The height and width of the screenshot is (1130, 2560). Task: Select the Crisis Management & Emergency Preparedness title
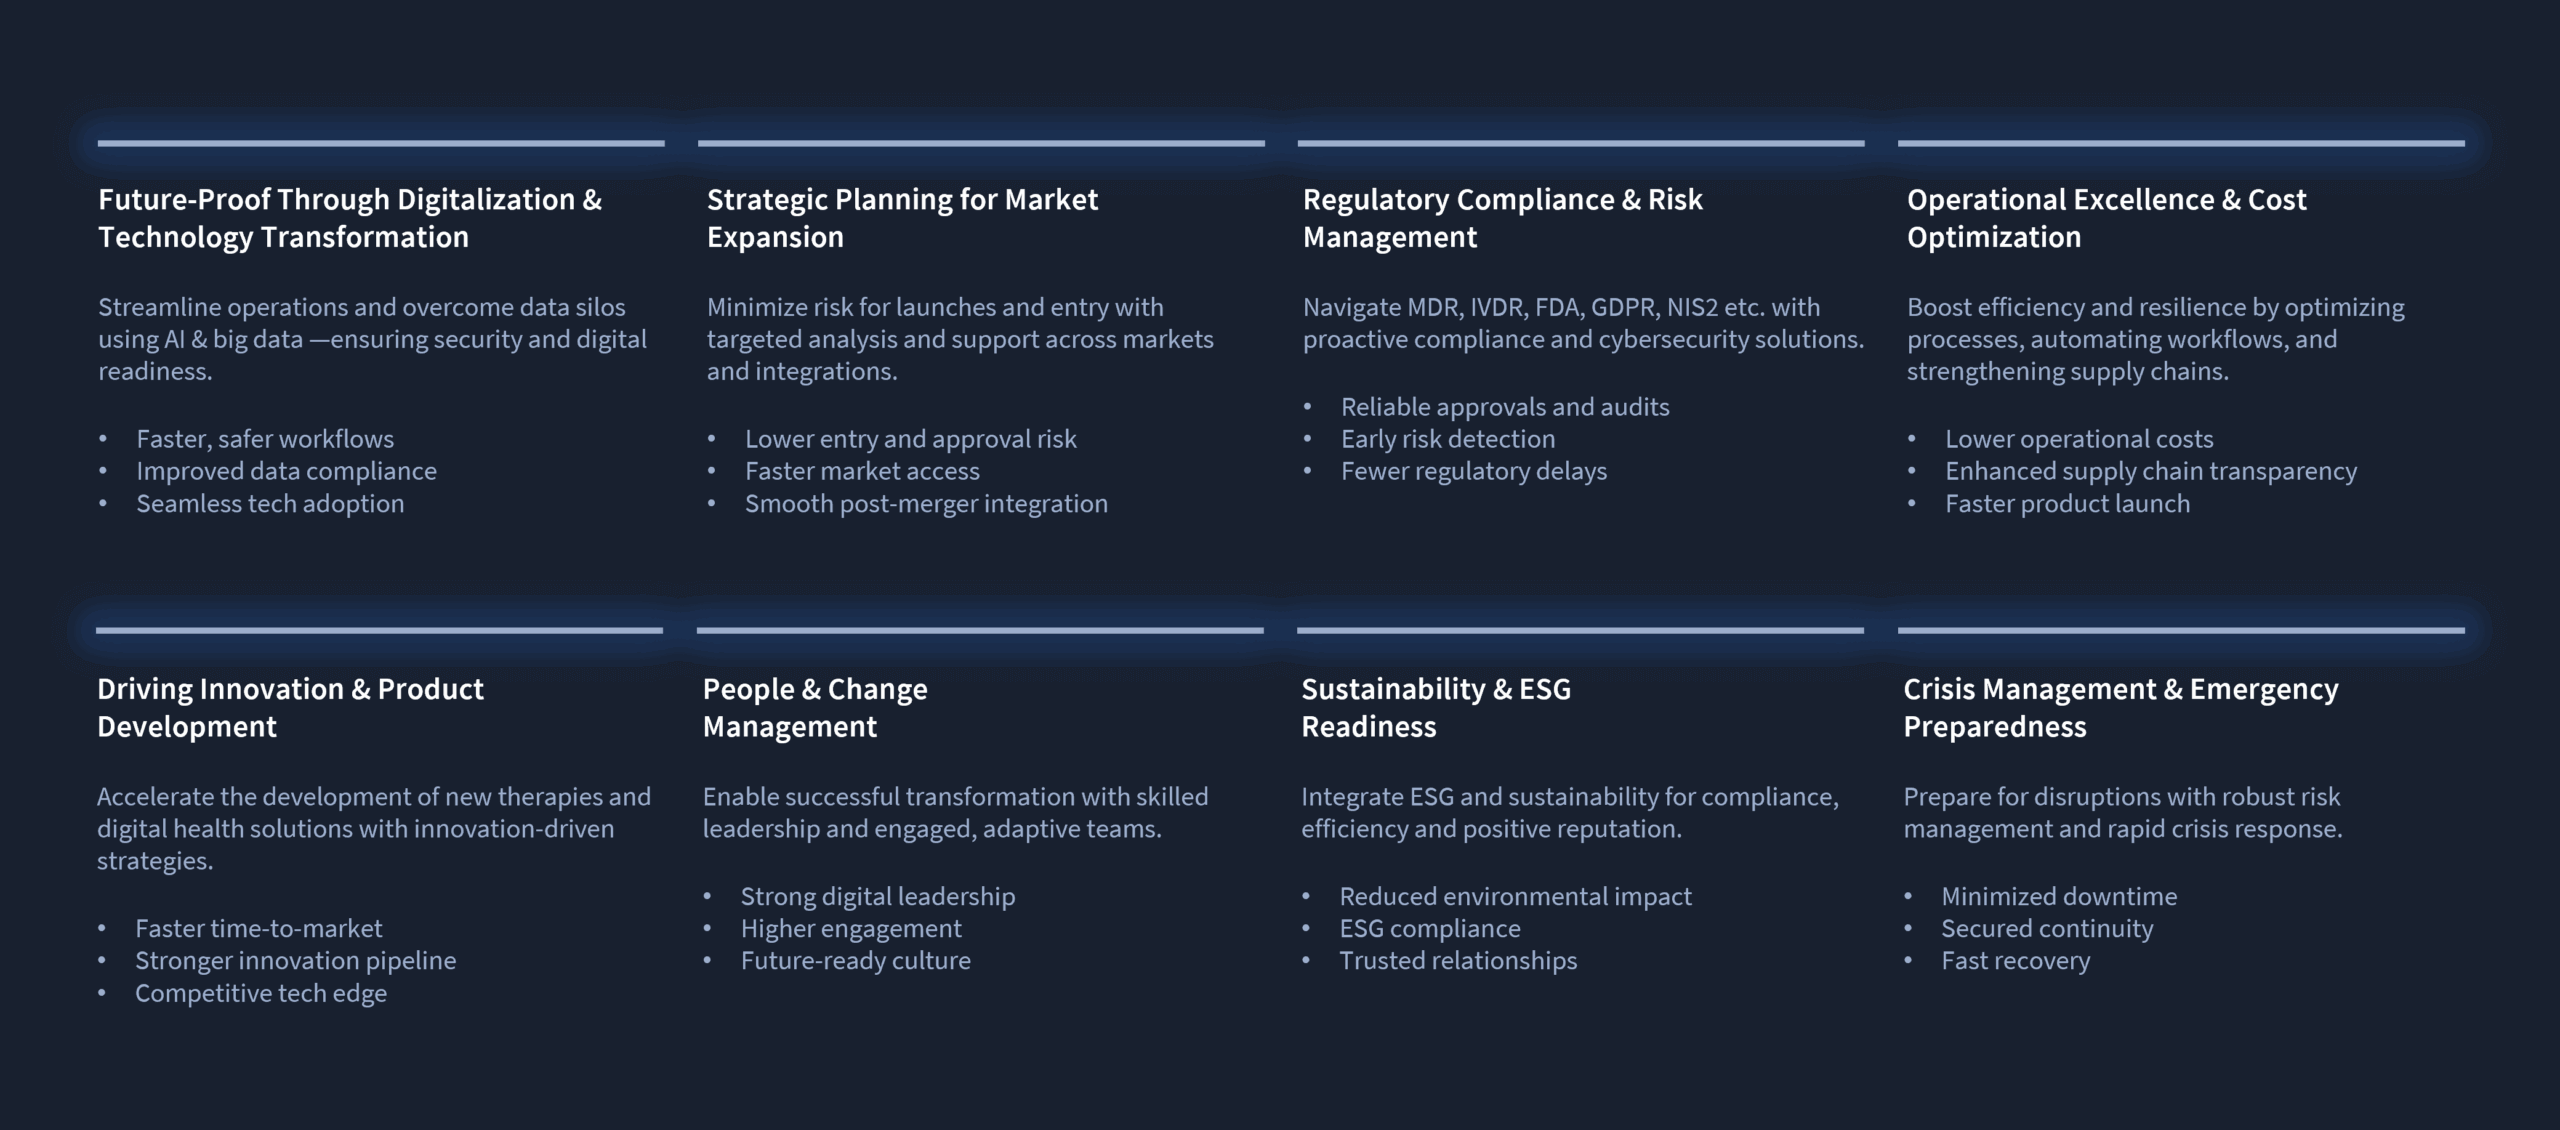coord(2120,707)
